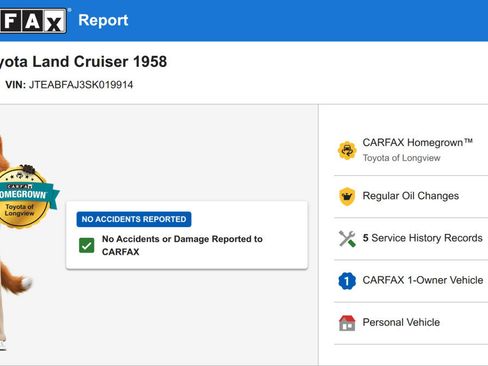Click the Regular Oil Changes shield icon
Image resolution: width=488 pixels, height=366 pixels.
[347, 196]
